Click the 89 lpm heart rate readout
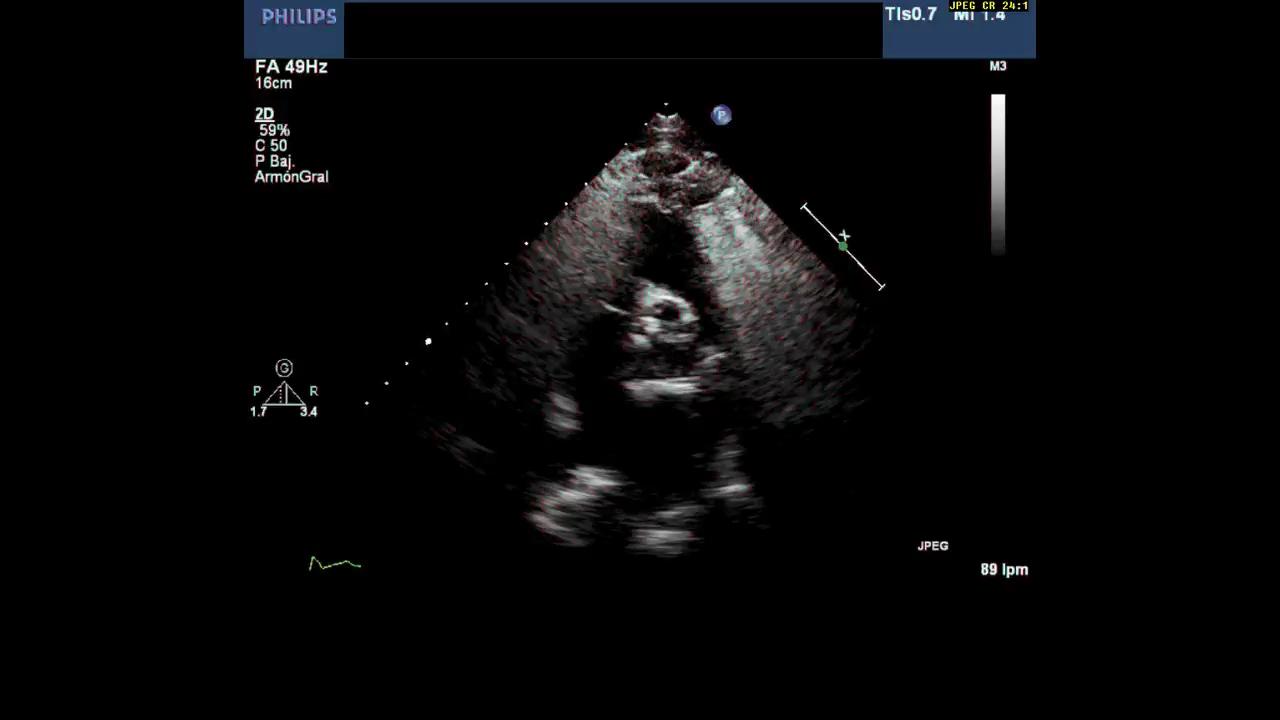The width and height of the screenshot is (1280, 720). click(x=1003, y=569)
